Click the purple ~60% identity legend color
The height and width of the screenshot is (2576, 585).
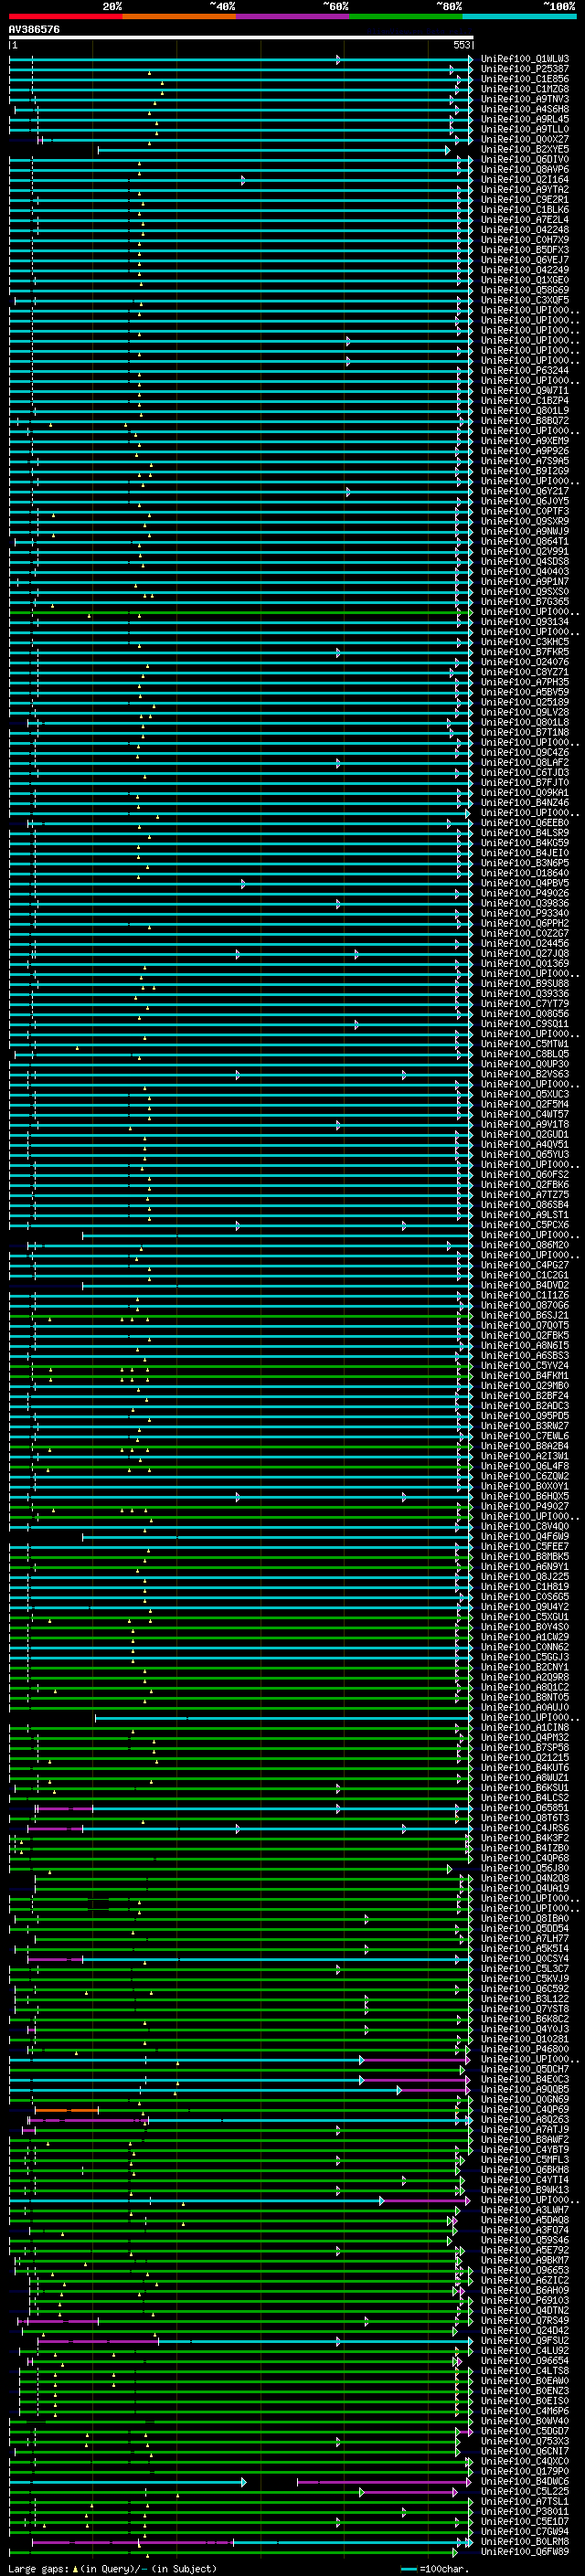(292, 16)
